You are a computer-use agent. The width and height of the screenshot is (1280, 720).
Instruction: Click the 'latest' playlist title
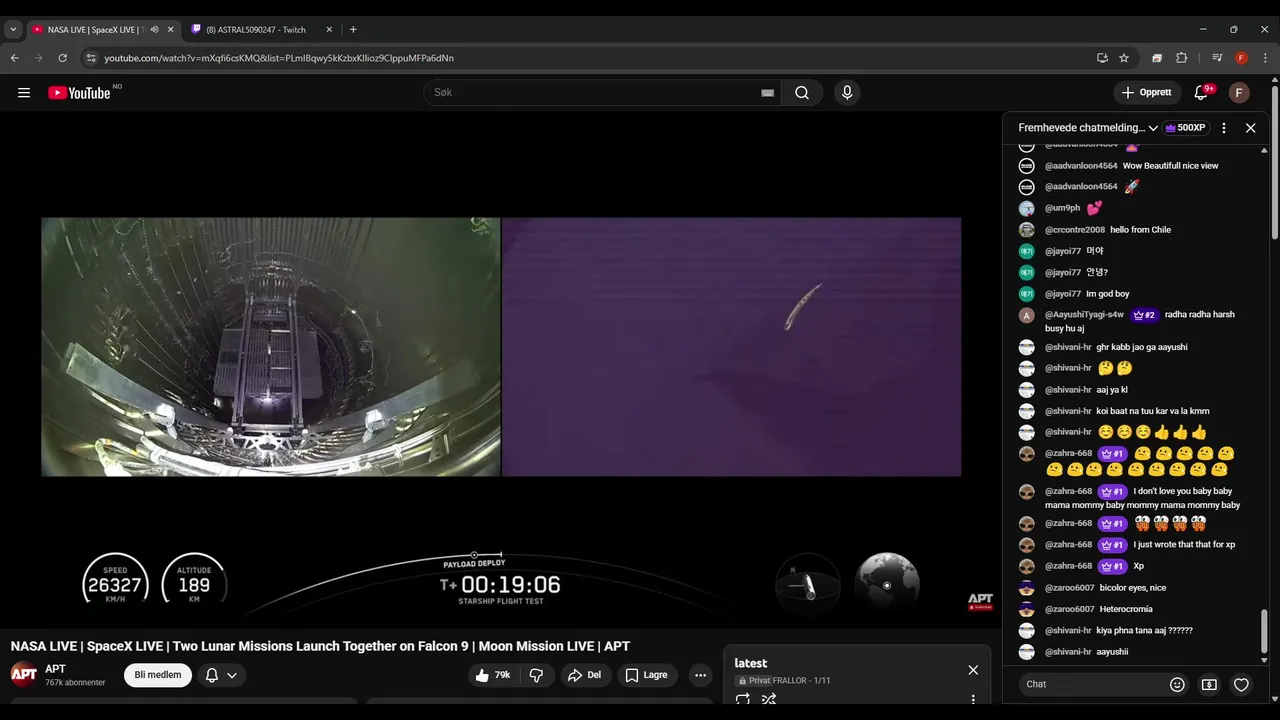click(750, 663)
